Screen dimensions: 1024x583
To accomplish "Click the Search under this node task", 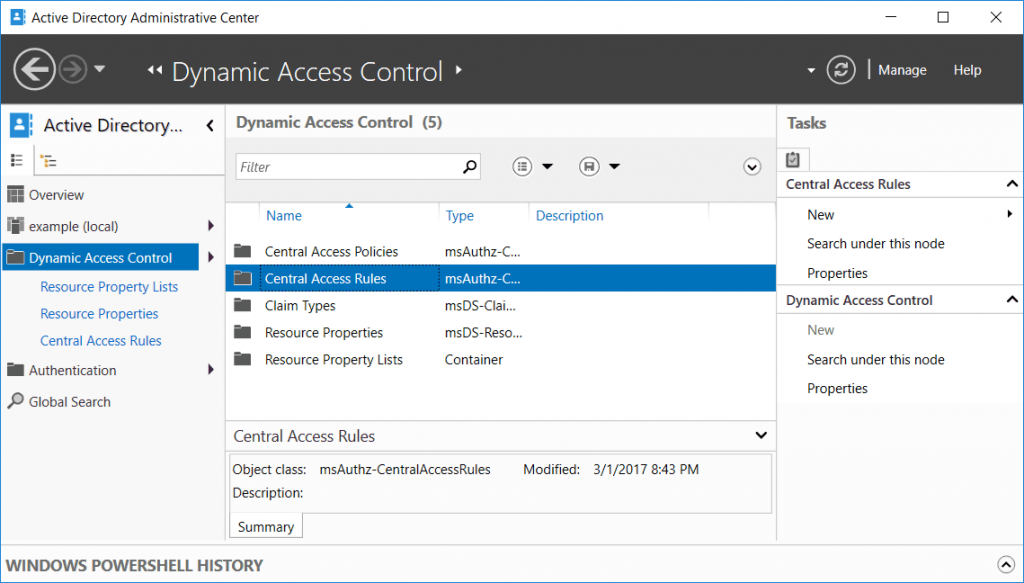I will [876, 243].
